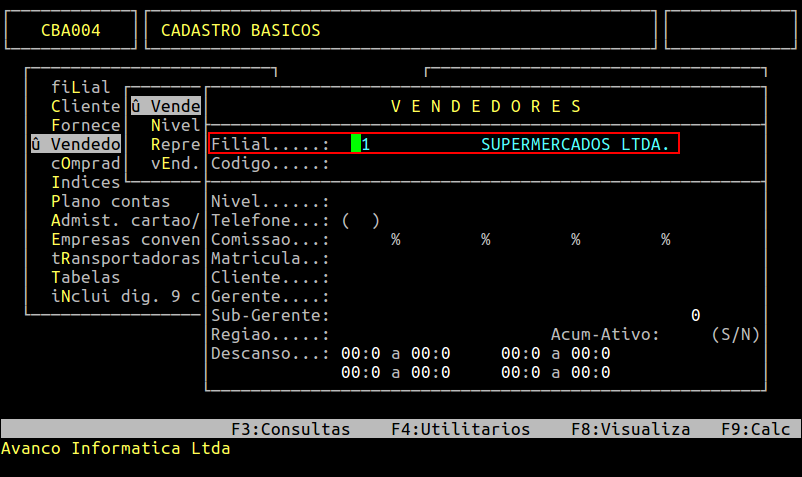Image resolution: width=802 pixels, height=477 pixels.
Task: Choose Fornece in the main menu
Action: point(85,125)
